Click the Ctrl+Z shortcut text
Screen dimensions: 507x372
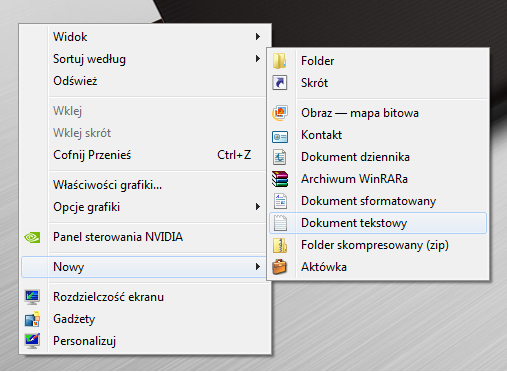tap(234, 155)
